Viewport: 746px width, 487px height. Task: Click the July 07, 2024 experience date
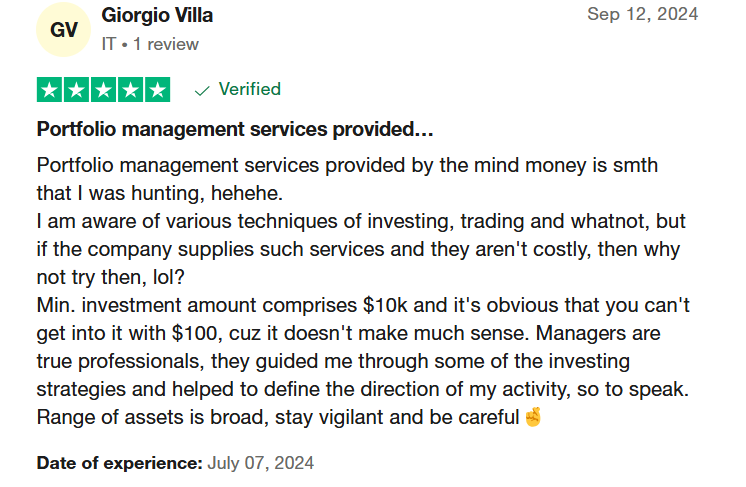coord(261,463)
